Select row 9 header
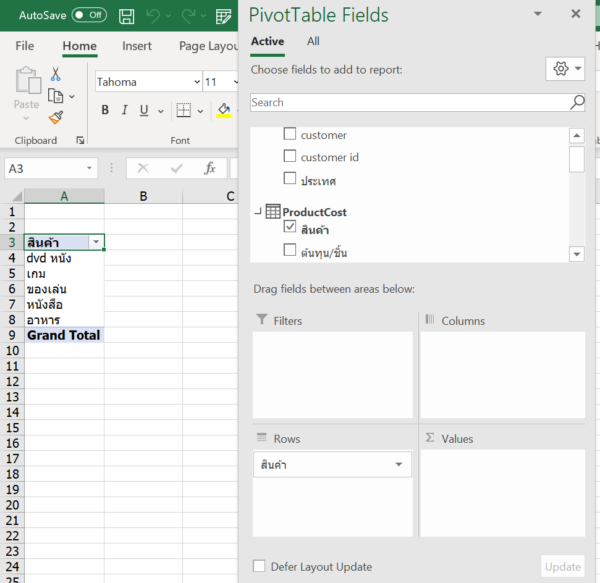 click(x=12, y=335)
